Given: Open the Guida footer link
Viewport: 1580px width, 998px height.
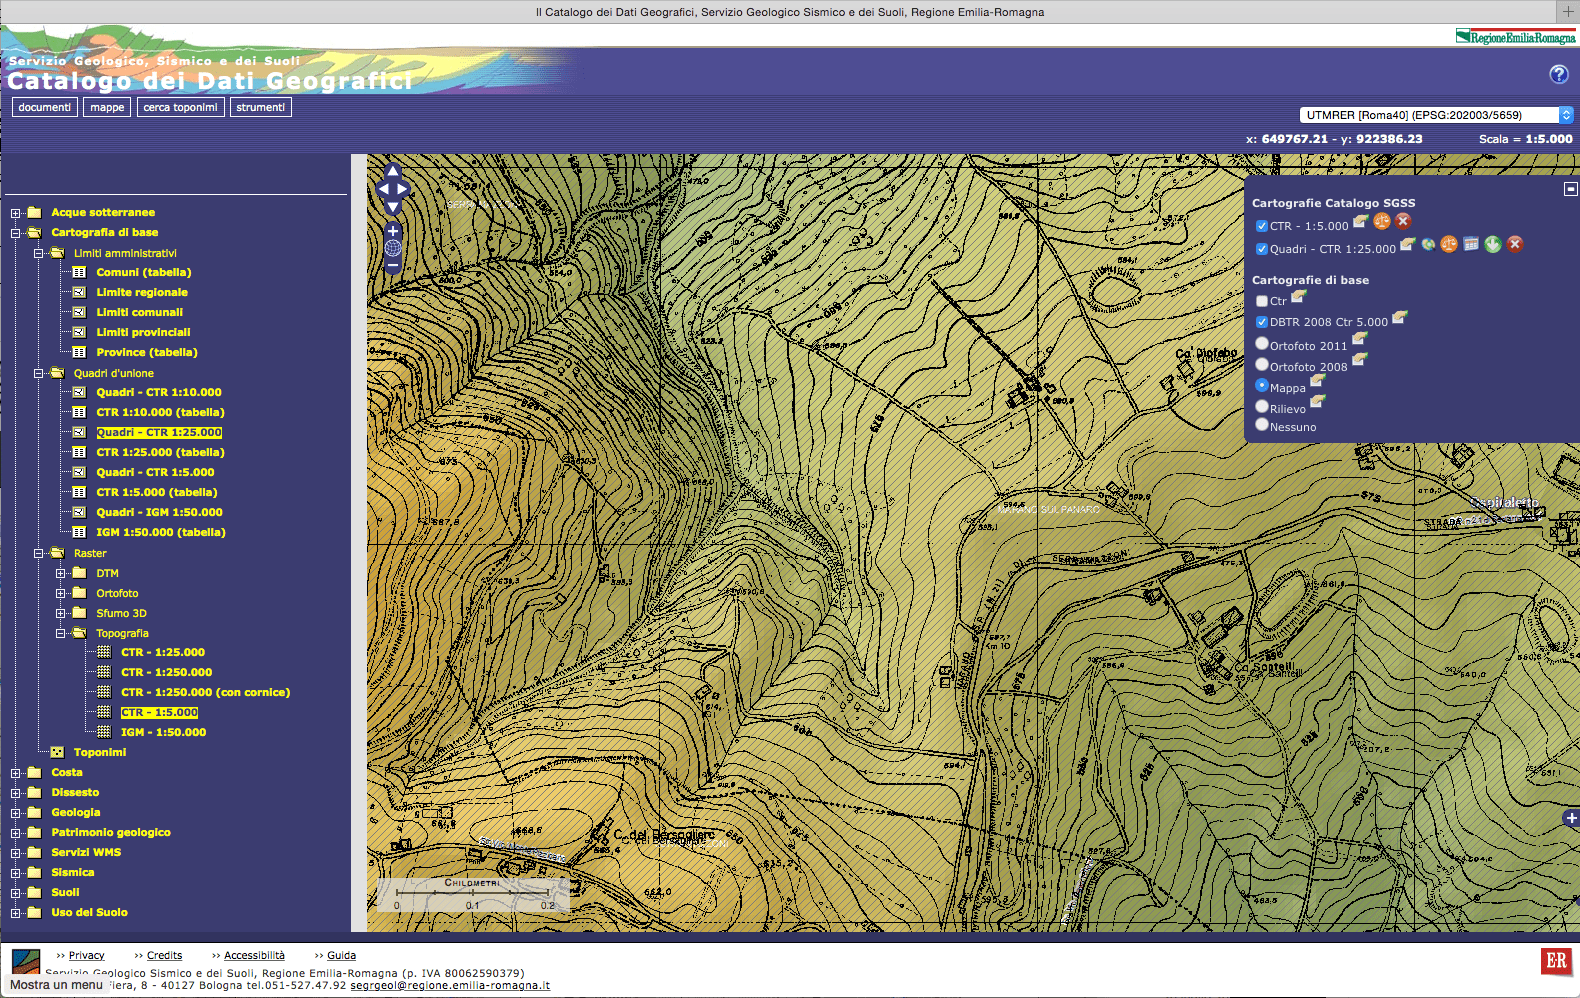Looking at the screenshot, I should [x=341, y=955].
